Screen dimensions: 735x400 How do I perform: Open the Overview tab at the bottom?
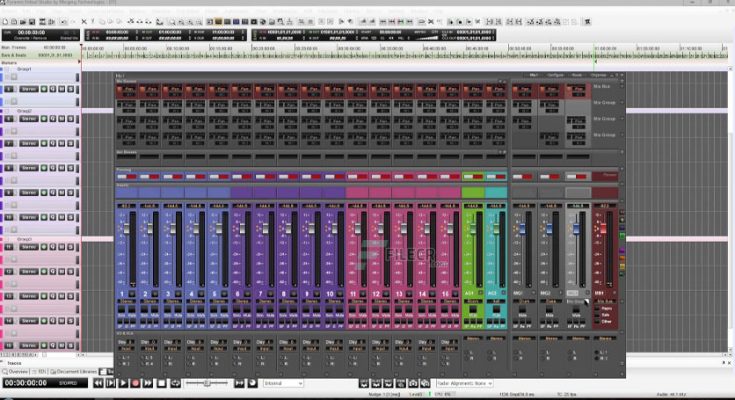coord(19,371)
